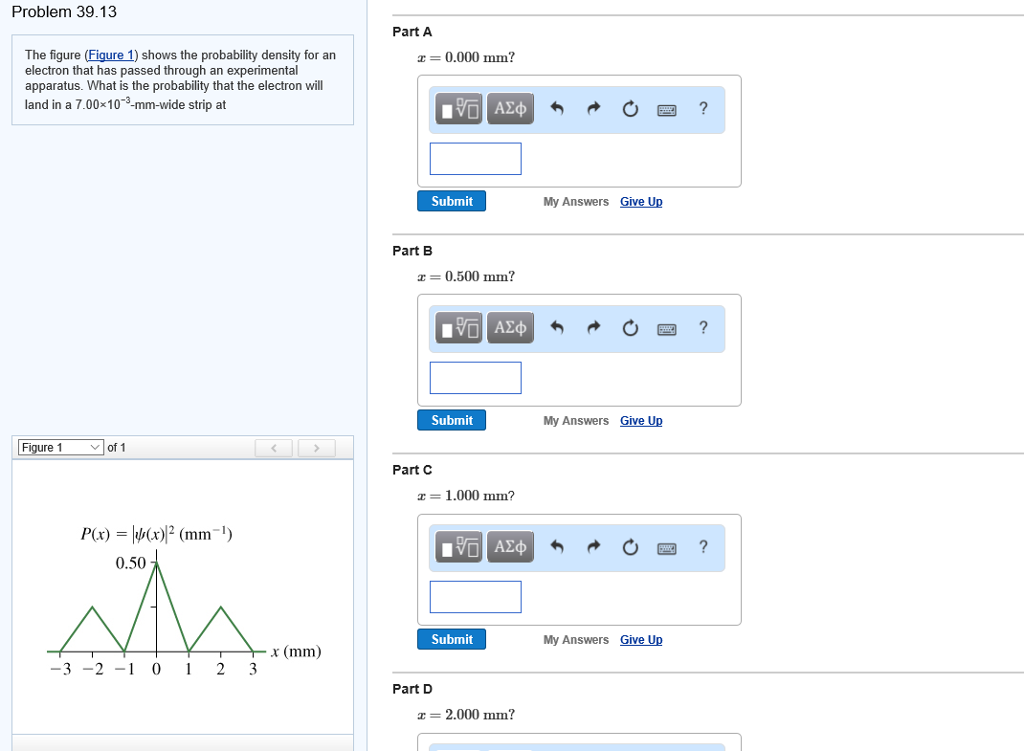Click the undo arrow in Part C toolbar
This screenshot has width=1024, height=751.
tap(557, 547)
